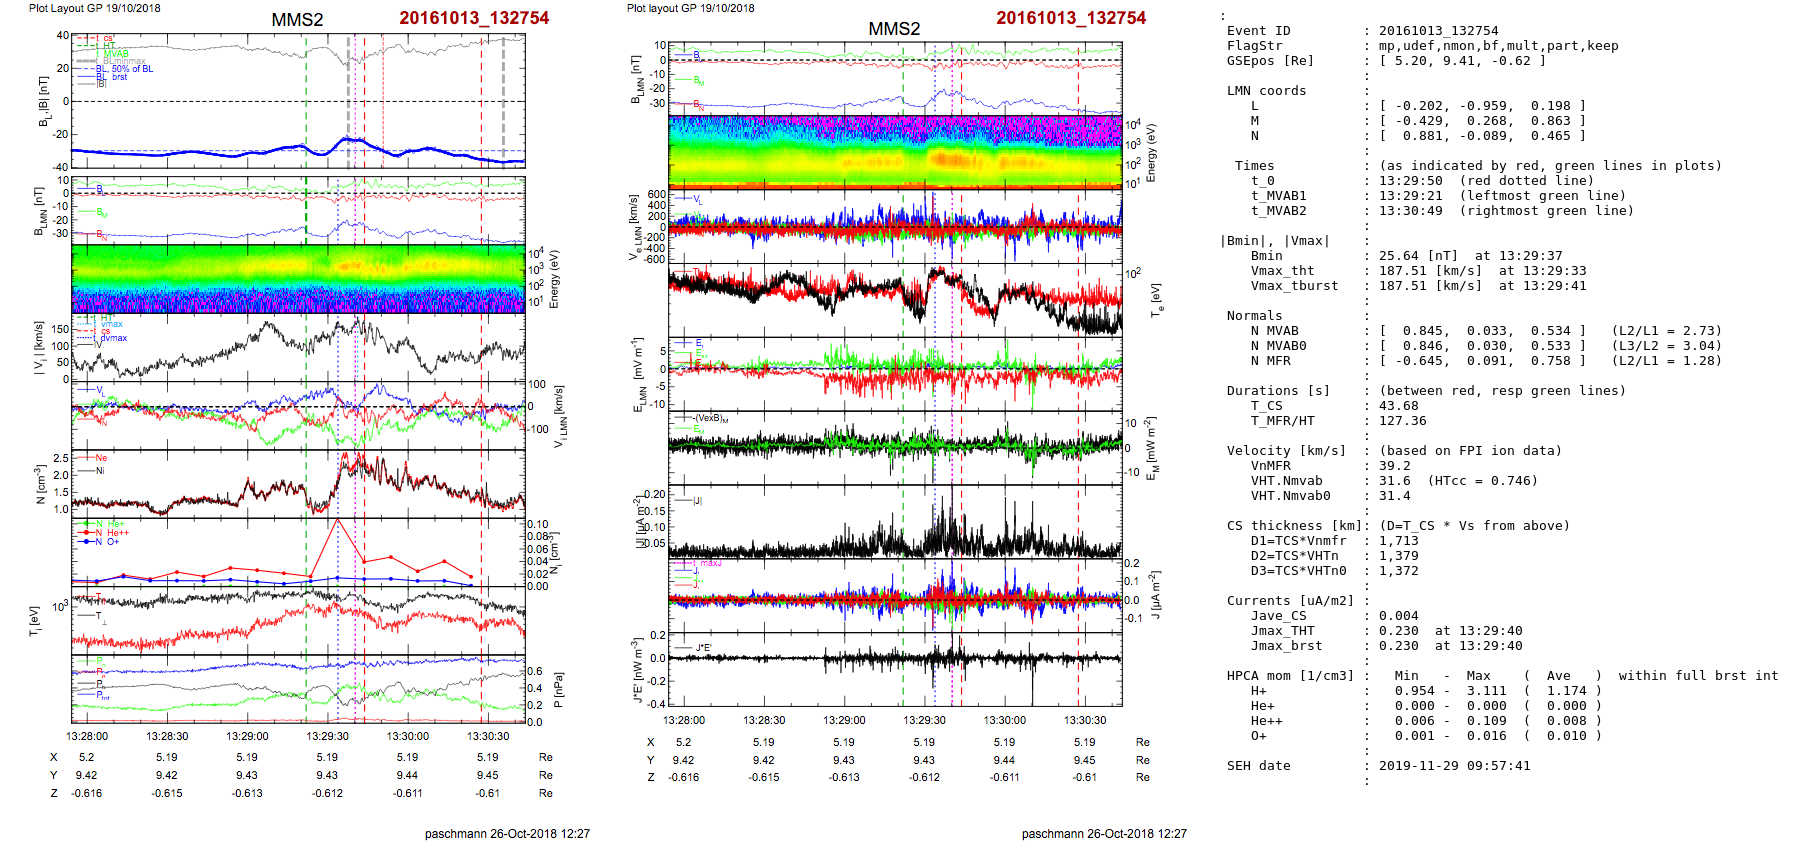Click the 13:28:00 label under right plot
1804x841 pixels.
tap(684, 720)
